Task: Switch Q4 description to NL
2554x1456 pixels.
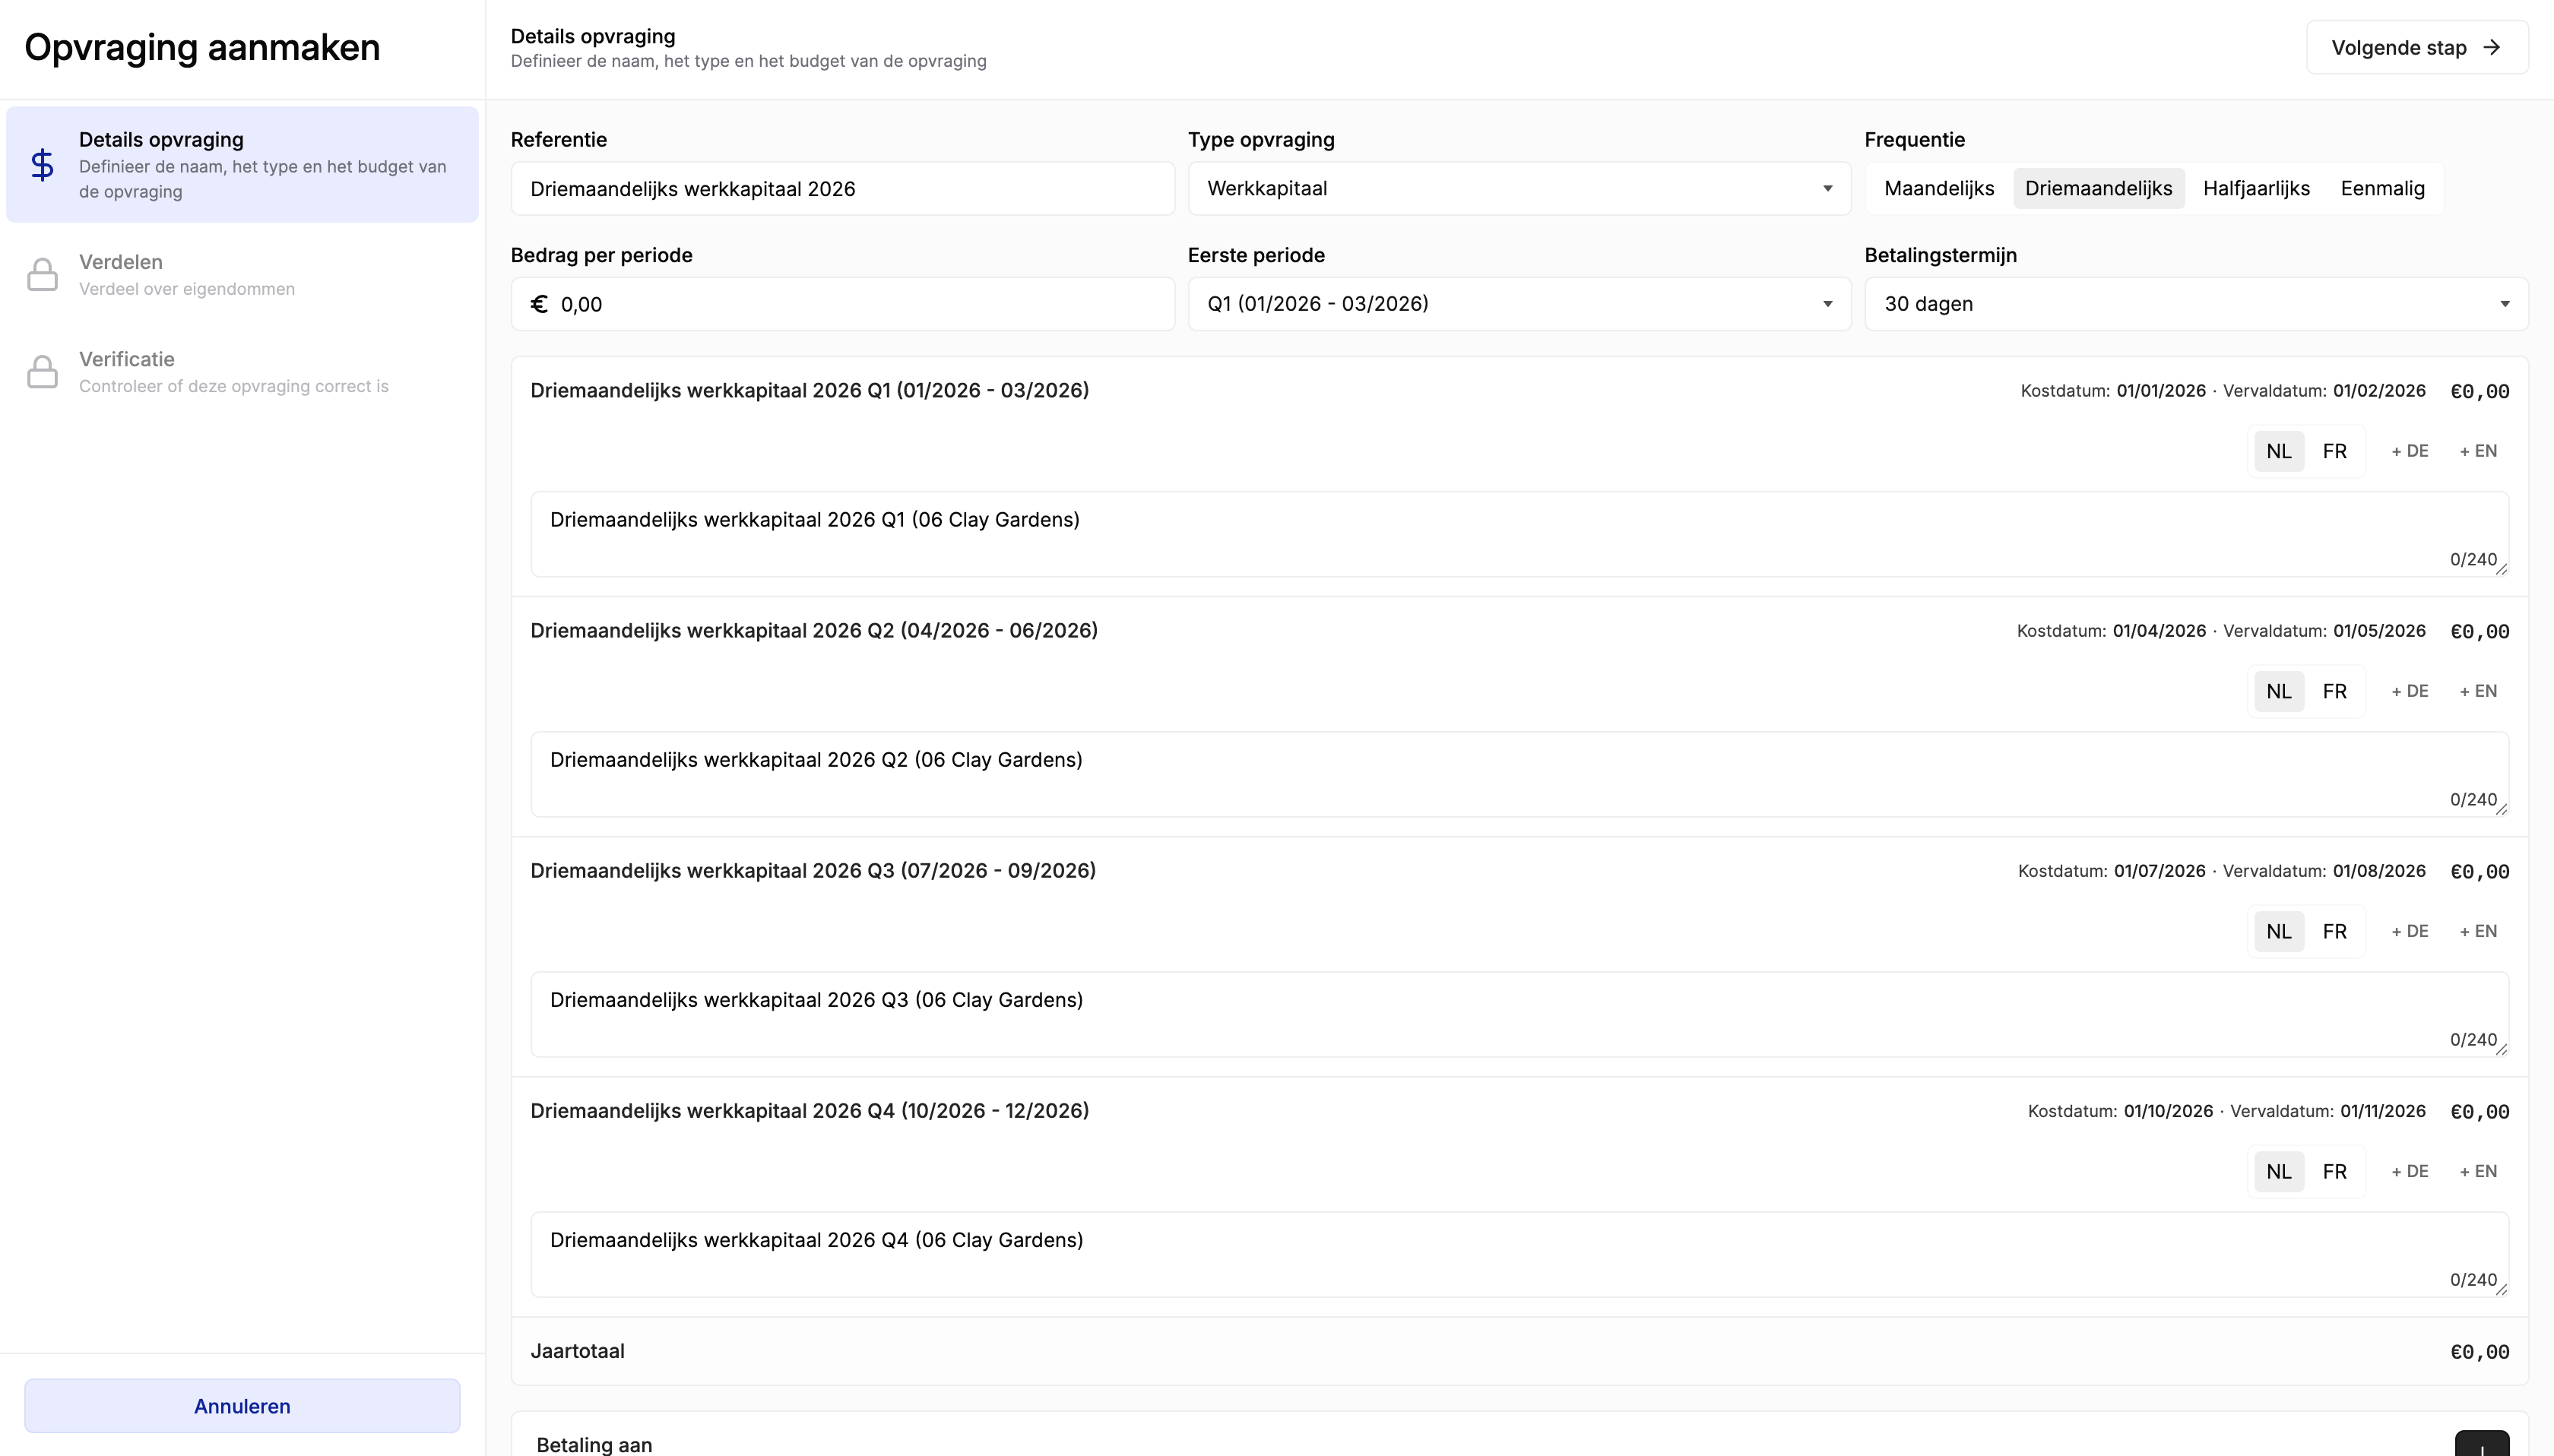Action: pos(2279,1171)
